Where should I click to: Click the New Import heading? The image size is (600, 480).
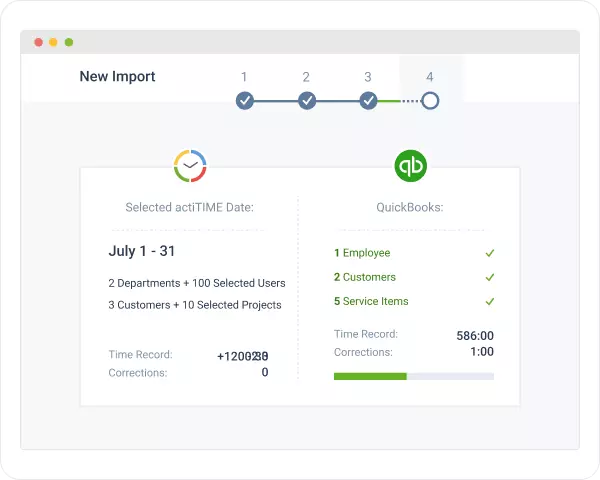pos(117,77)
